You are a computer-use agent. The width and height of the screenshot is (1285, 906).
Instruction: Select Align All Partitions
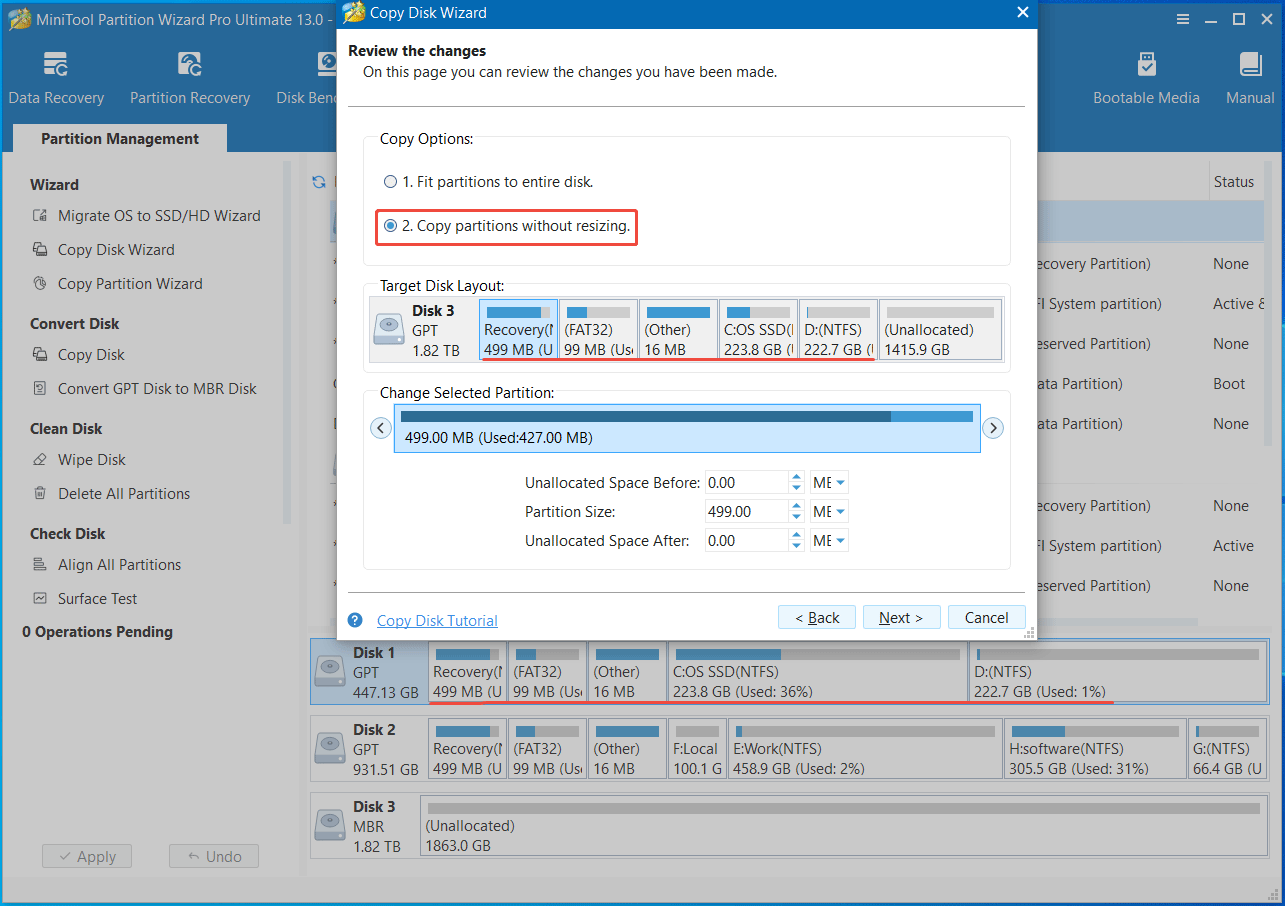point(122,564)
